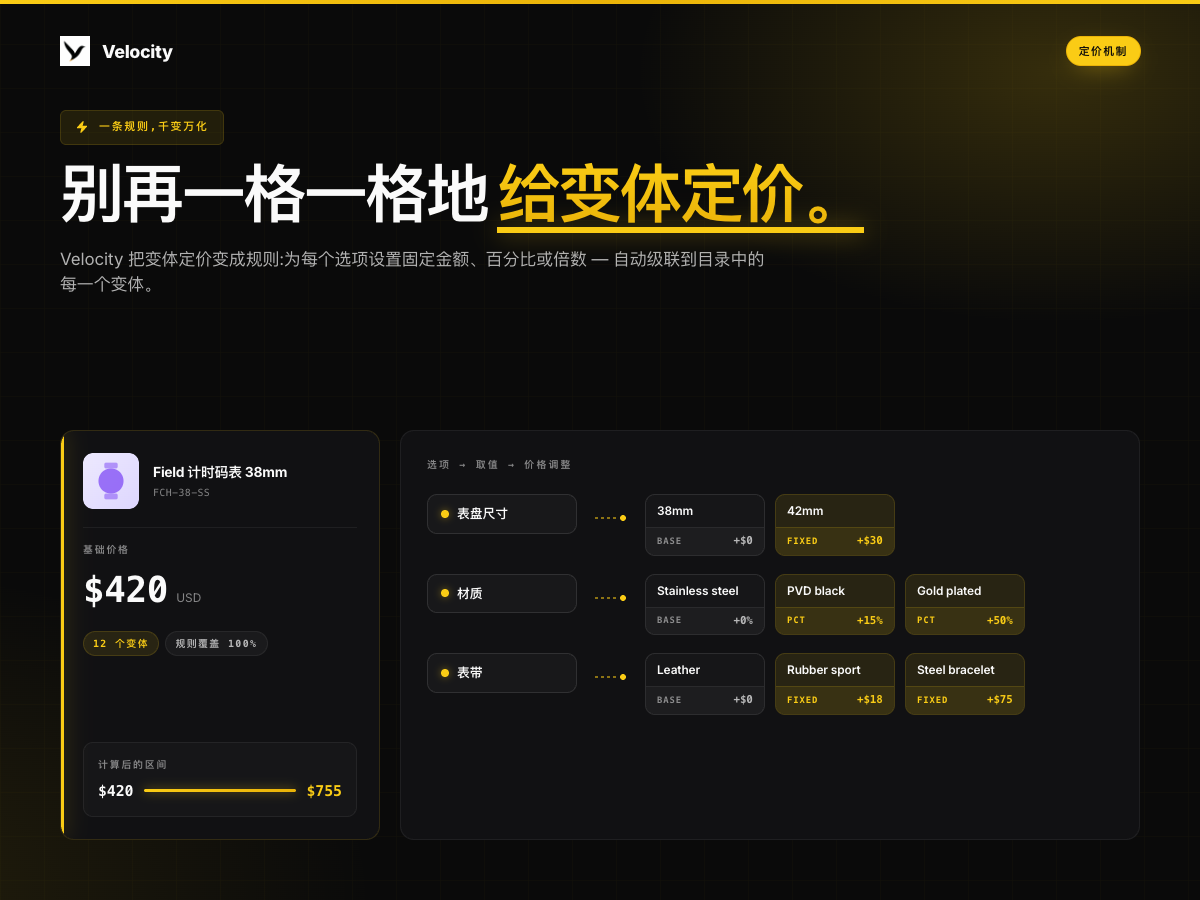Screen dimensions: 1200x900
Task: Select the Field 计时码表 38mm title
Action: 220,472
